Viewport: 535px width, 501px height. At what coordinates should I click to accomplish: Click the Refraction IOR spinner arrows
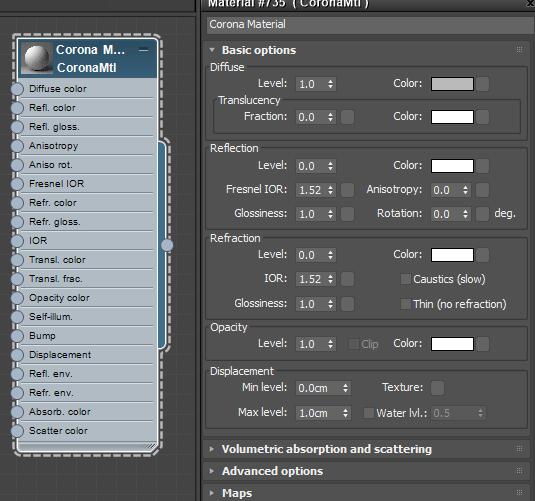(330, 279)
